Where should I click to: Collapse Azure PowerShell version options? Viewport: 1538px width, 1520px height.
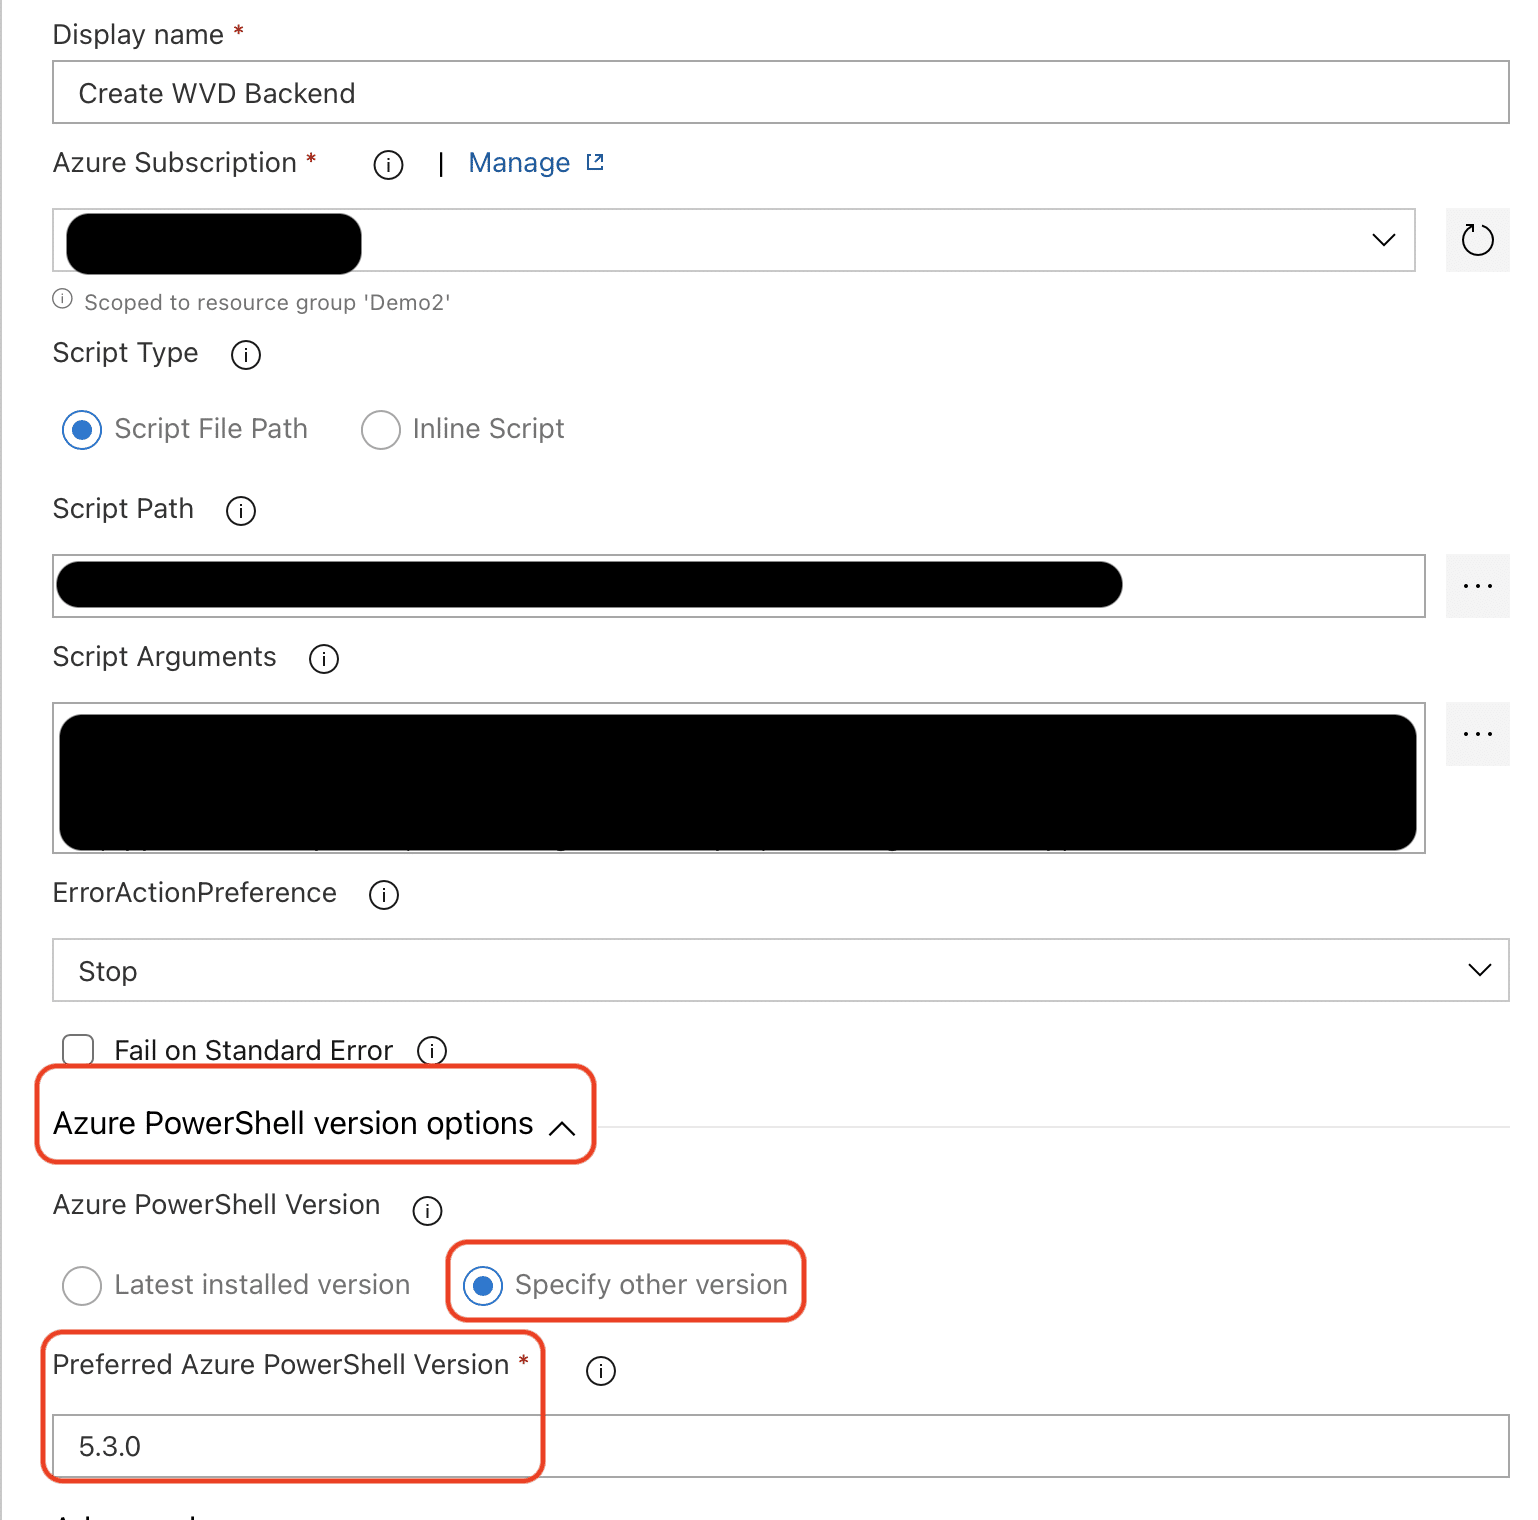tap(565, 1127)
